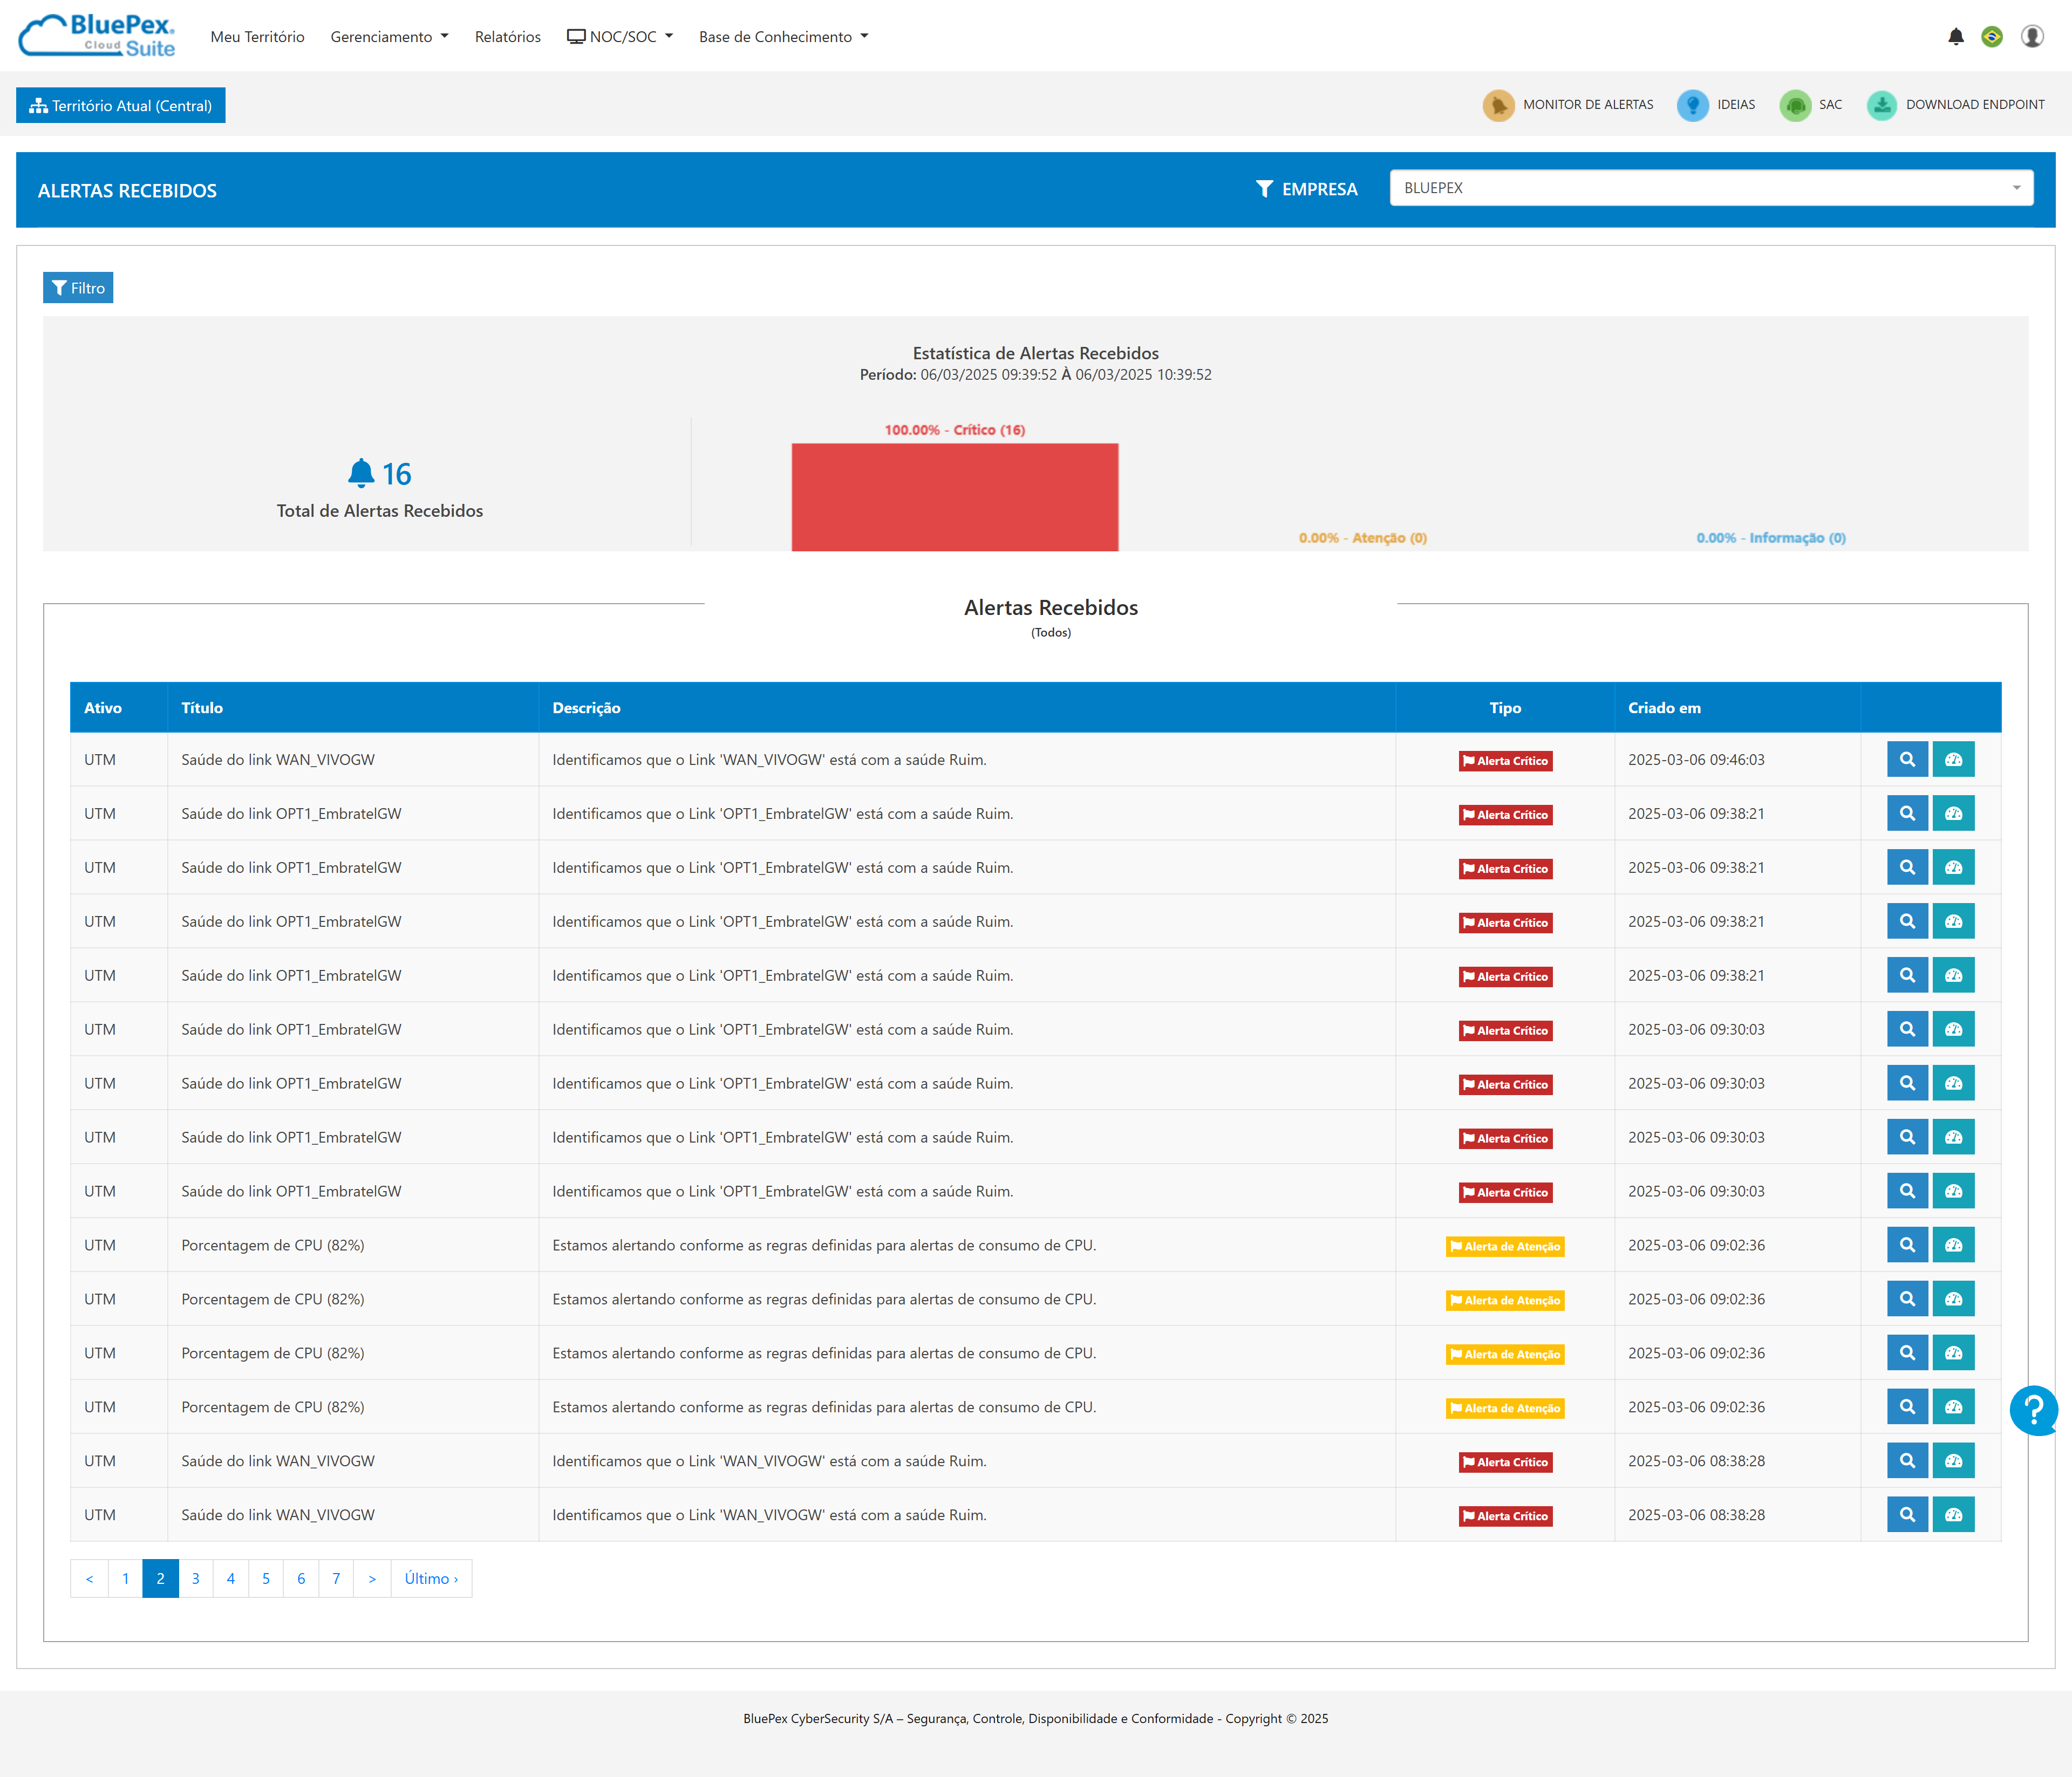Screen dimensions: 2072x1777
Task: Go to page 5 of alerts
Action: point(266,1579)
